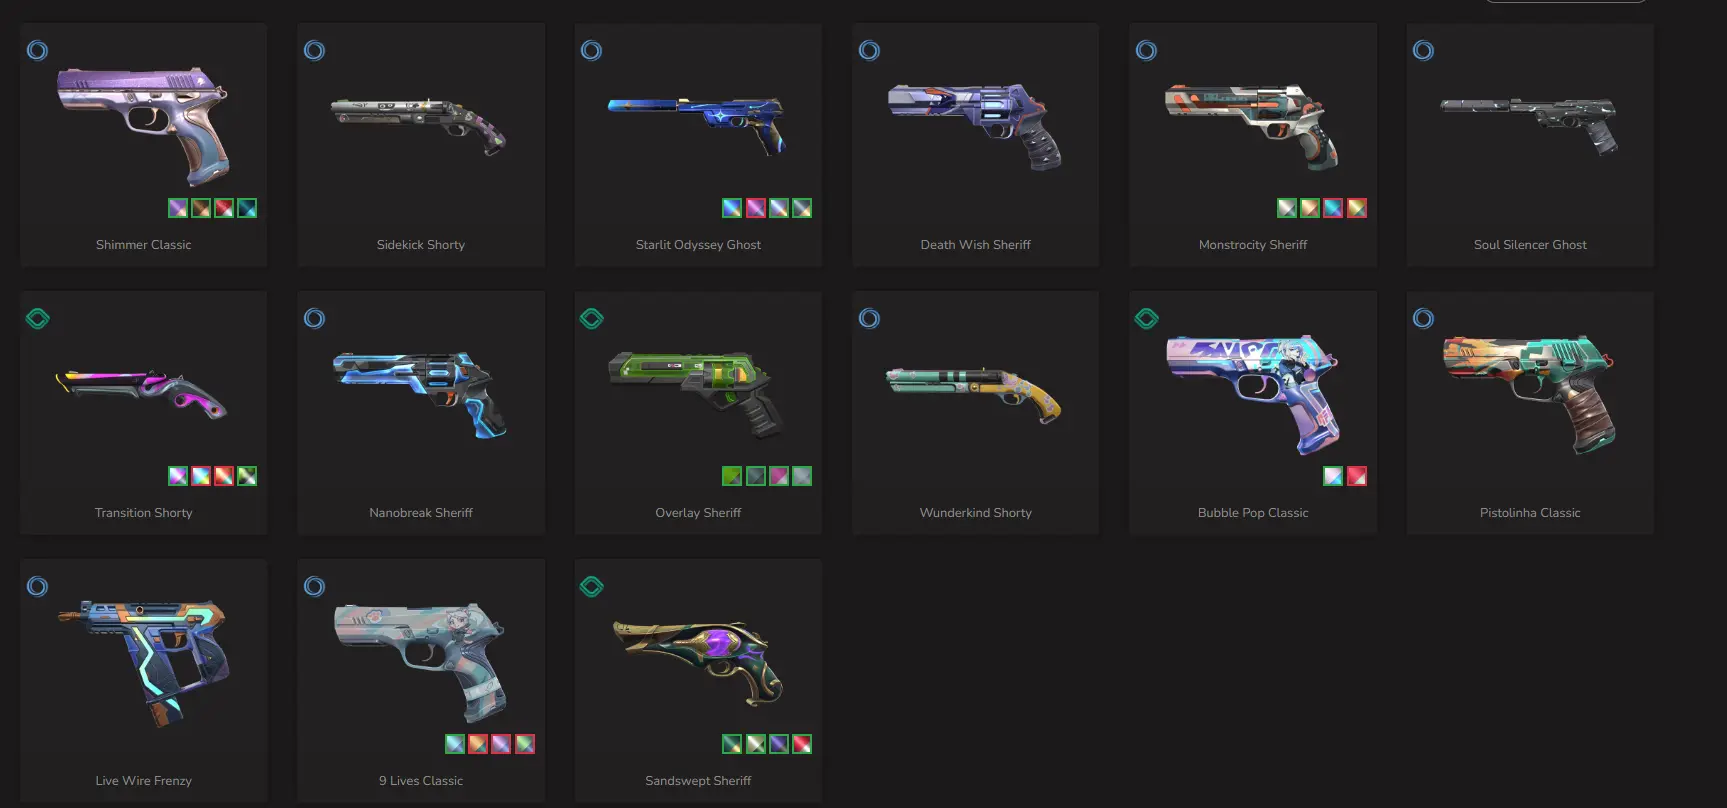Click the Wunderkind Shorty name label

click(975, 513)
